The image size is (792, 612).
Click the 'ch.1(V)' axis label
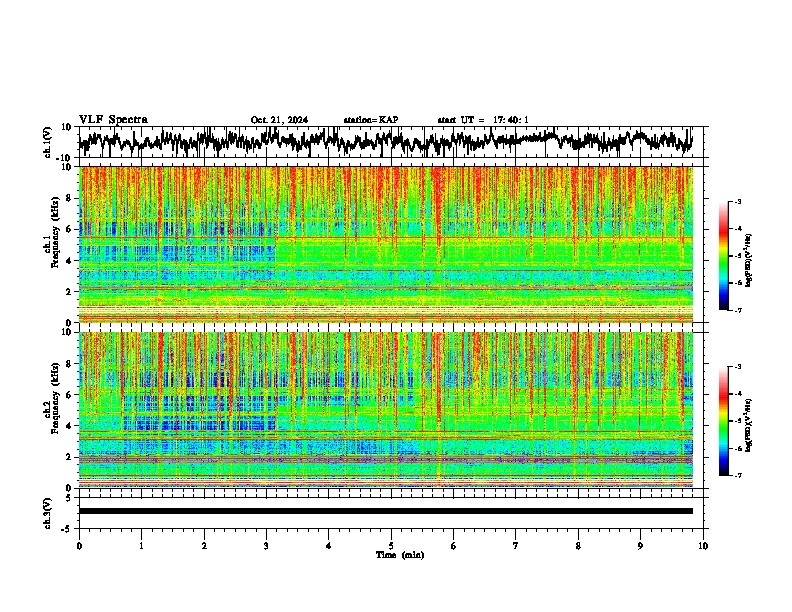click(x=48, y=142)
